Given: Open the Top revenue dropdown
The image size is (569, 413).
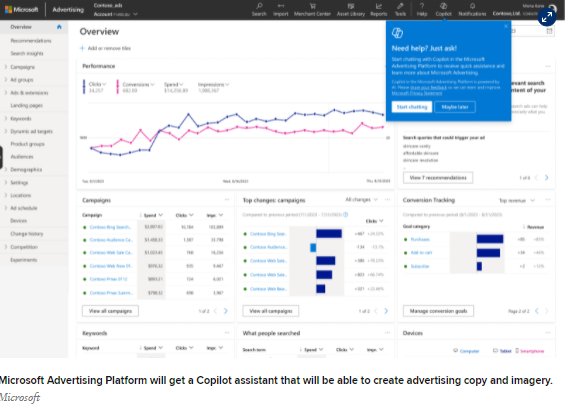Looking at the screenshot, I should tap(517, 200).
